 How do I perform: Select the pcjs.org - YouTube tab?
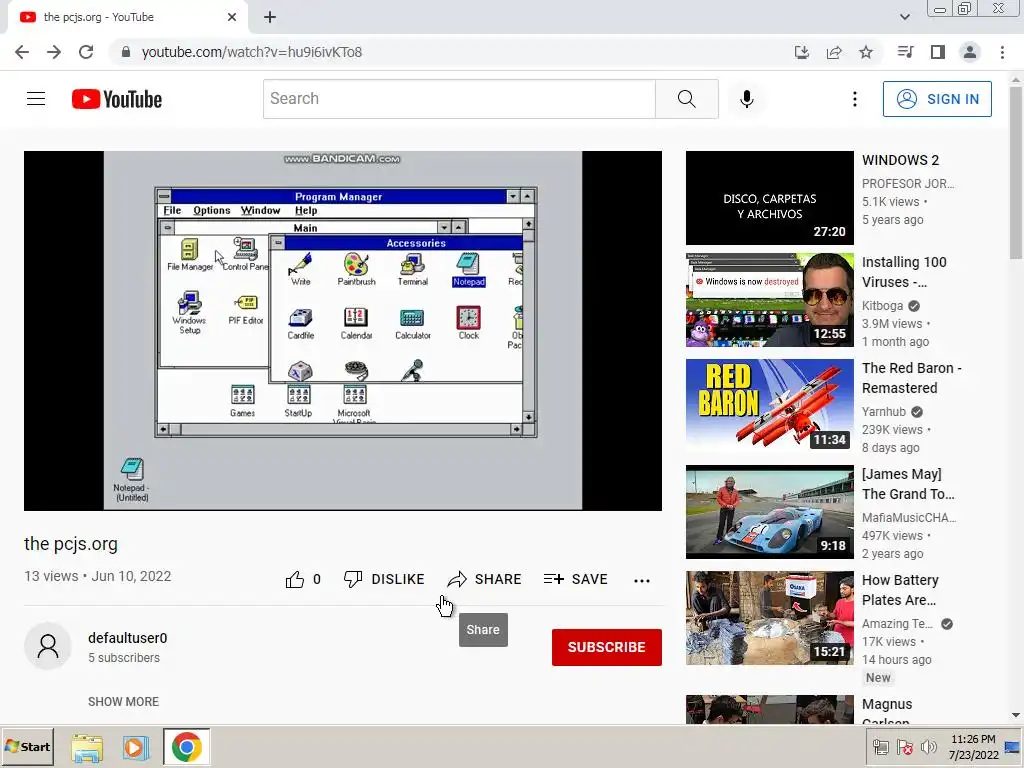click(128, 17)
